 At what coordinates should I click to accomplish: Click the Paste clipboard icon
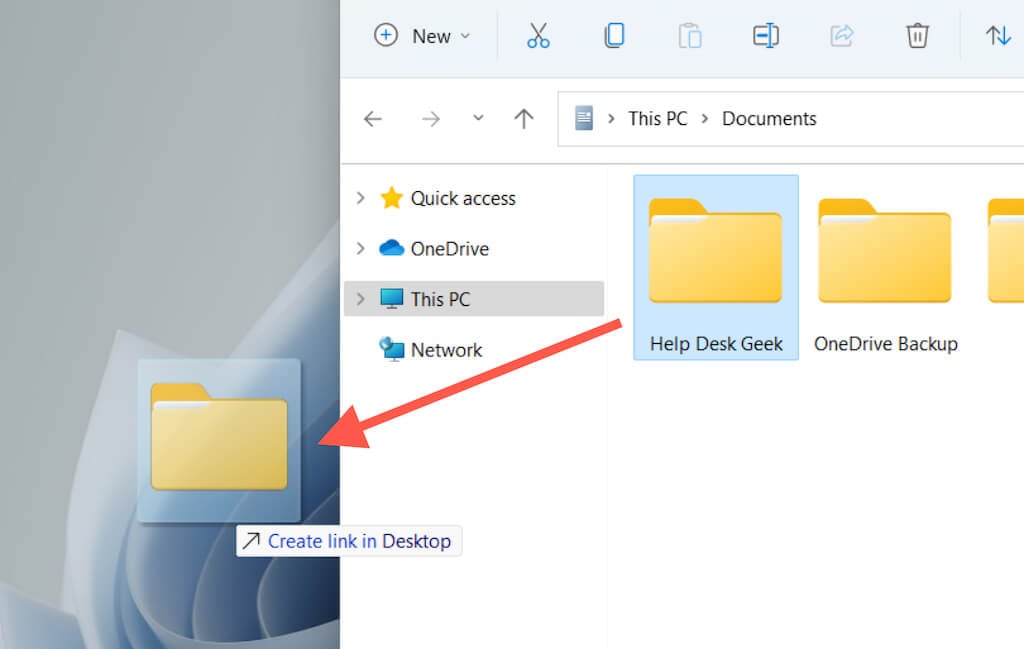coord(690,35)
